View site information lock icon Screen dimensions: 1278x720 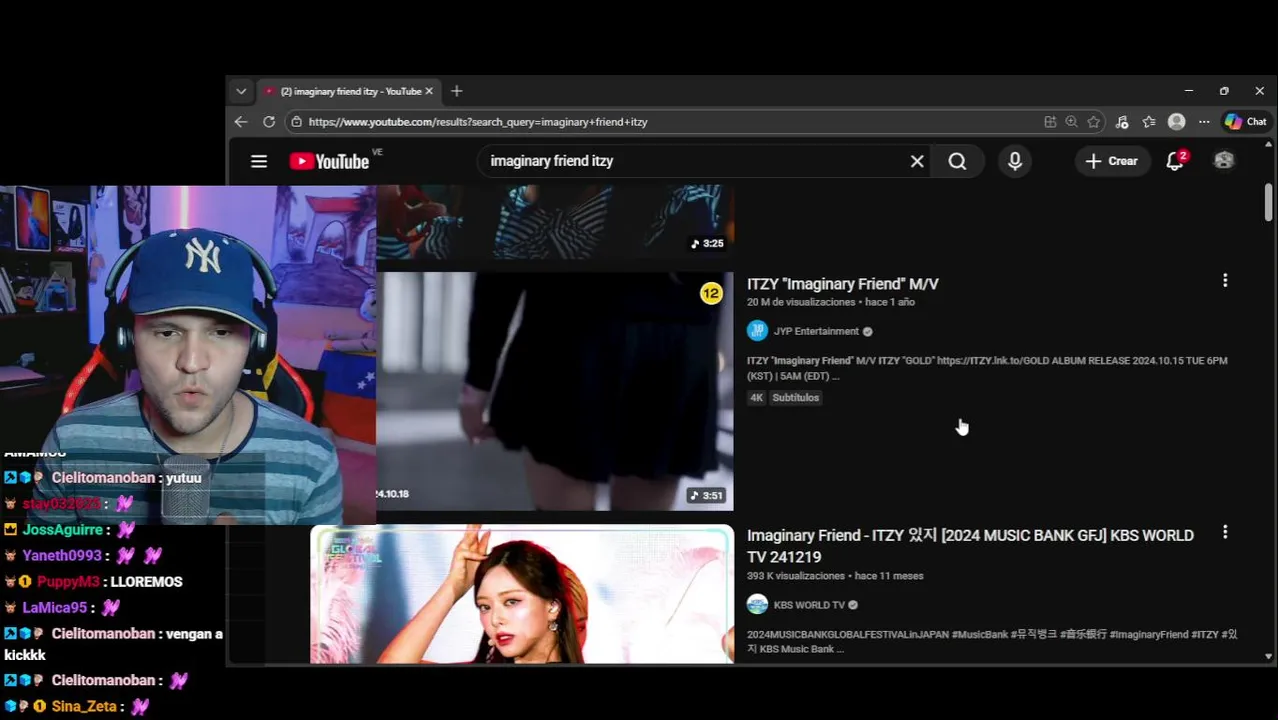click(296, 122)
